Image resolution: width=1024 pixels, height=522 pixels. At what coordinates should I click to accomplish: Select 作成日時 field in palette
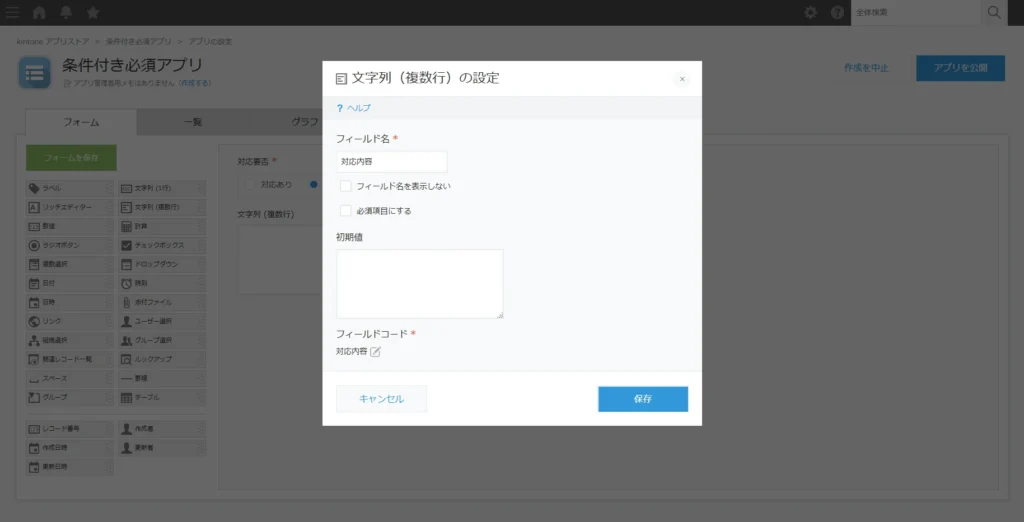click(x=70, y=448)
